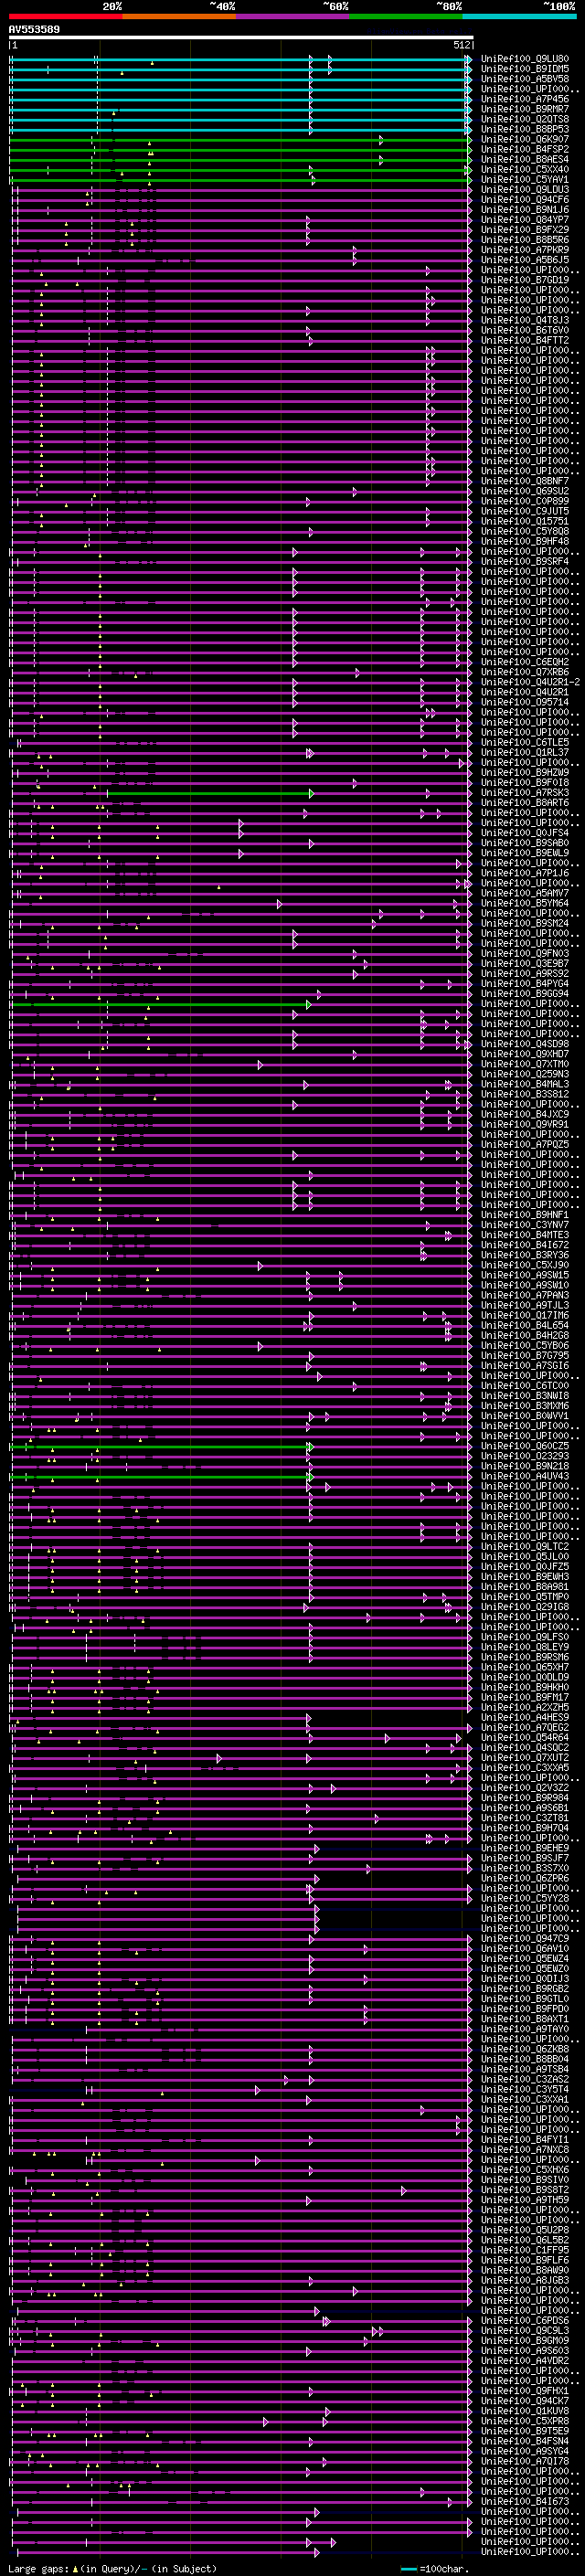Viewport: 585px width, 2576px height.
Task: Select the UniRef100_B9HF48 entry
Action: coord(525,541)
